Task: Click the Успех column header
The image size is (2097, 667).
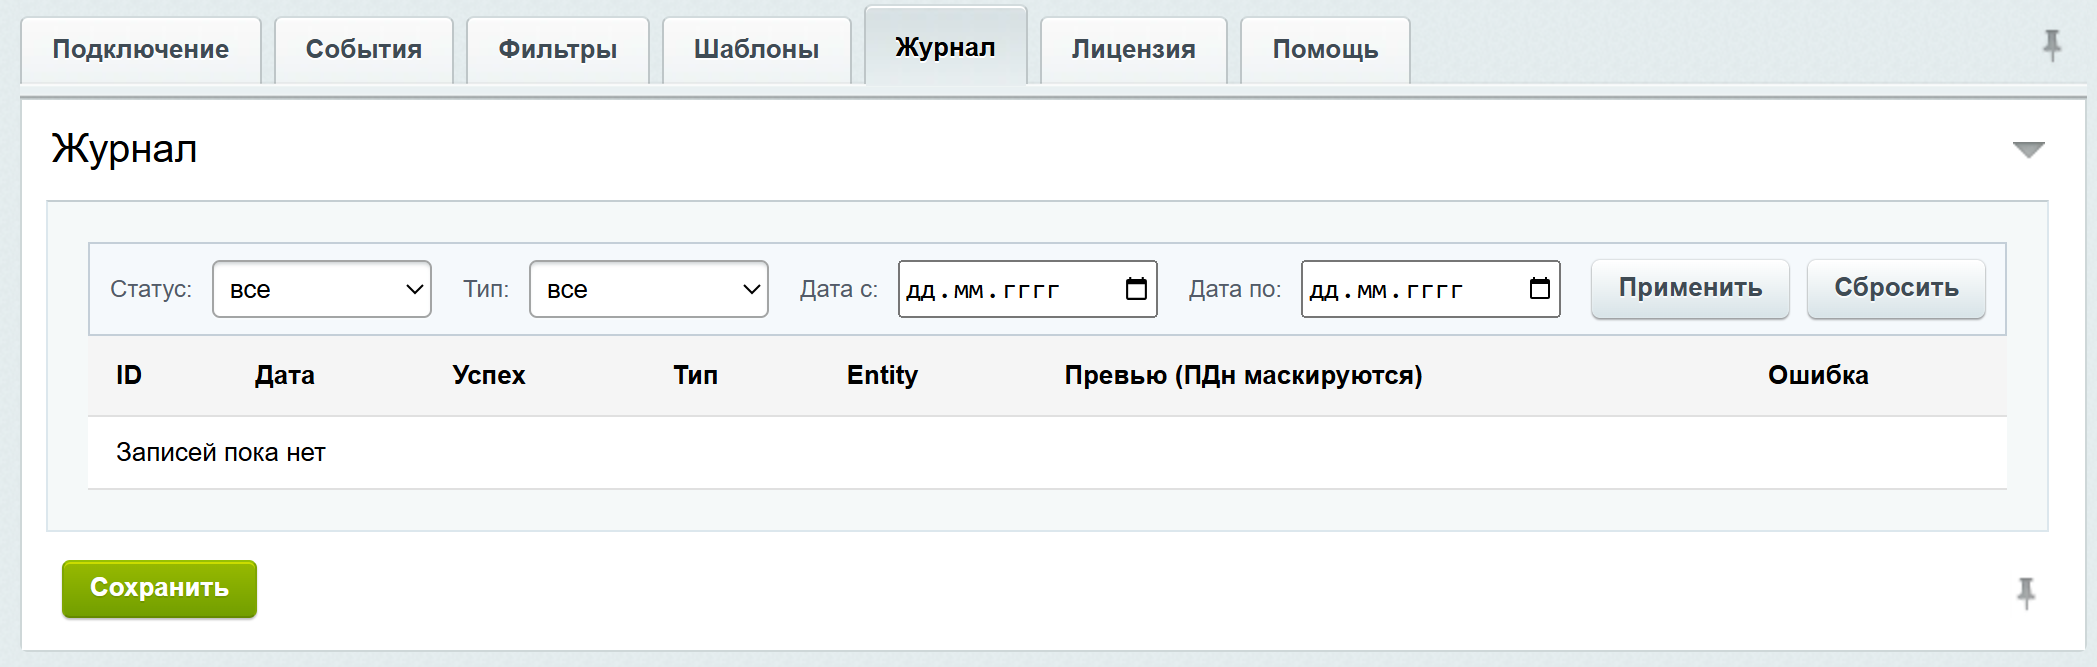Action: click(489, 375)
